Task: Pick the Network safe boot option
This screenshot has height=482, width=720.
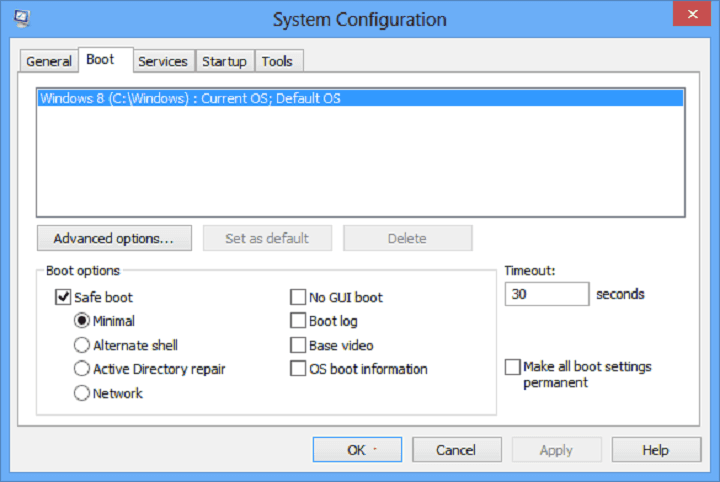Action: [82, 393]
